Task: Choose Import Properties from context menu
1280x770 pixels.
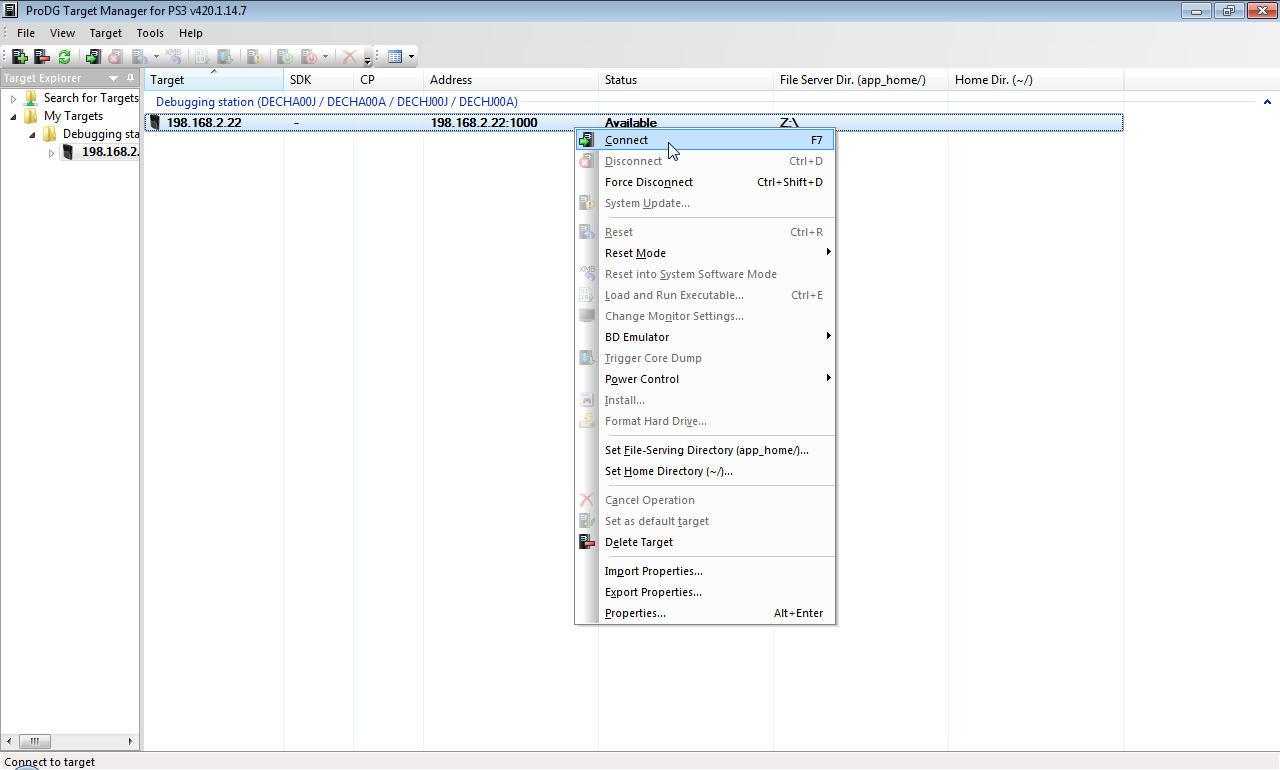Action: coord(705,571)
